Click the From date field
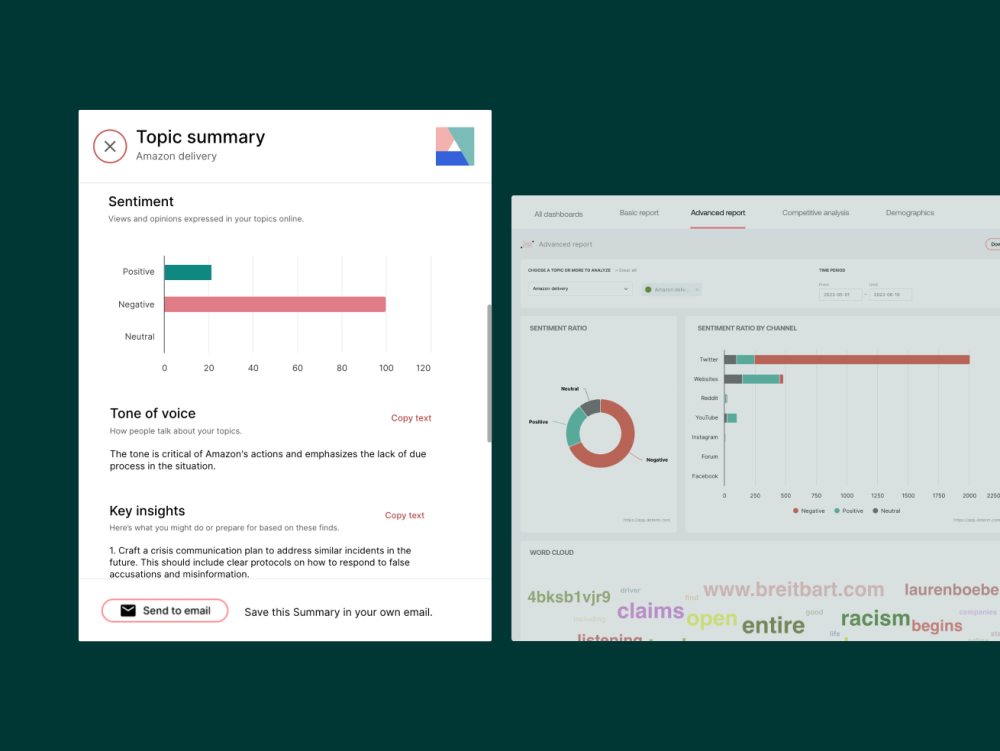 (840, 295)
